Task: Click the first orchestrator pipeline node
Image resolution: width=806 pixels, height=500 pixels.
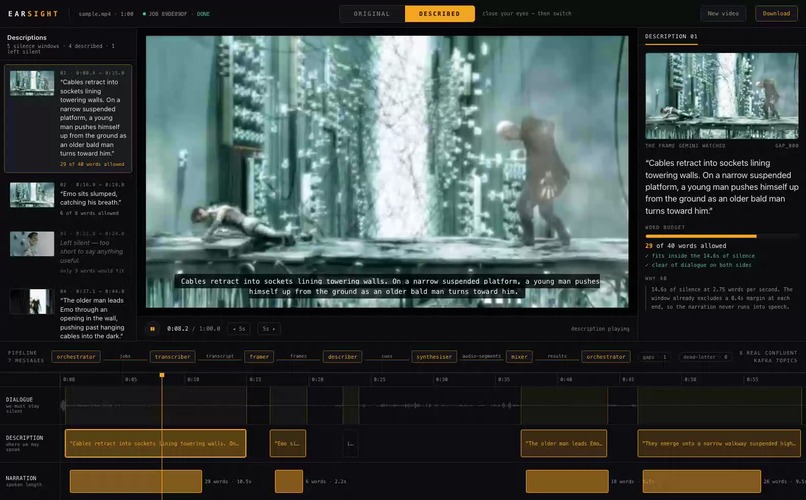Action: tap(76, 357)
